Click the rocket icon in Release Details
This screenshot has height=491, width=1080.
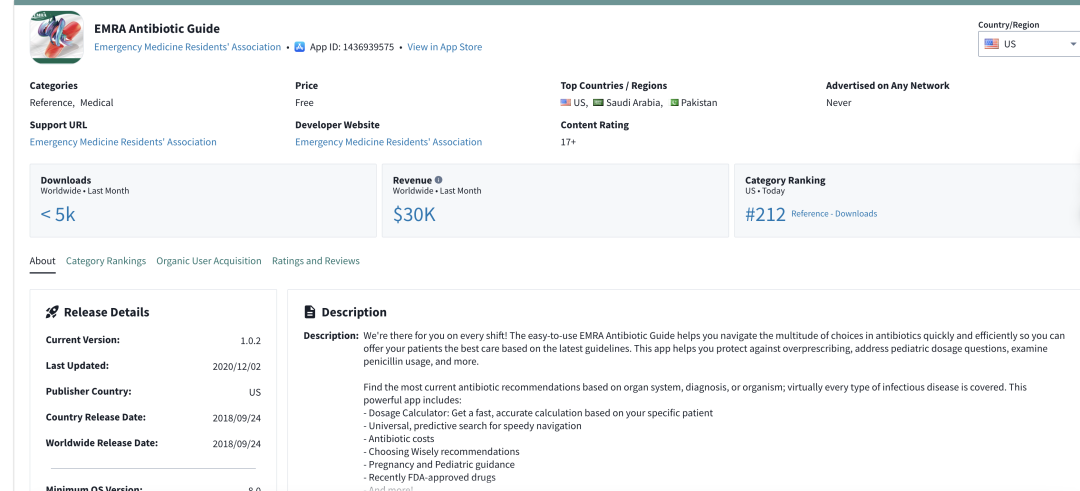[52, 312]
